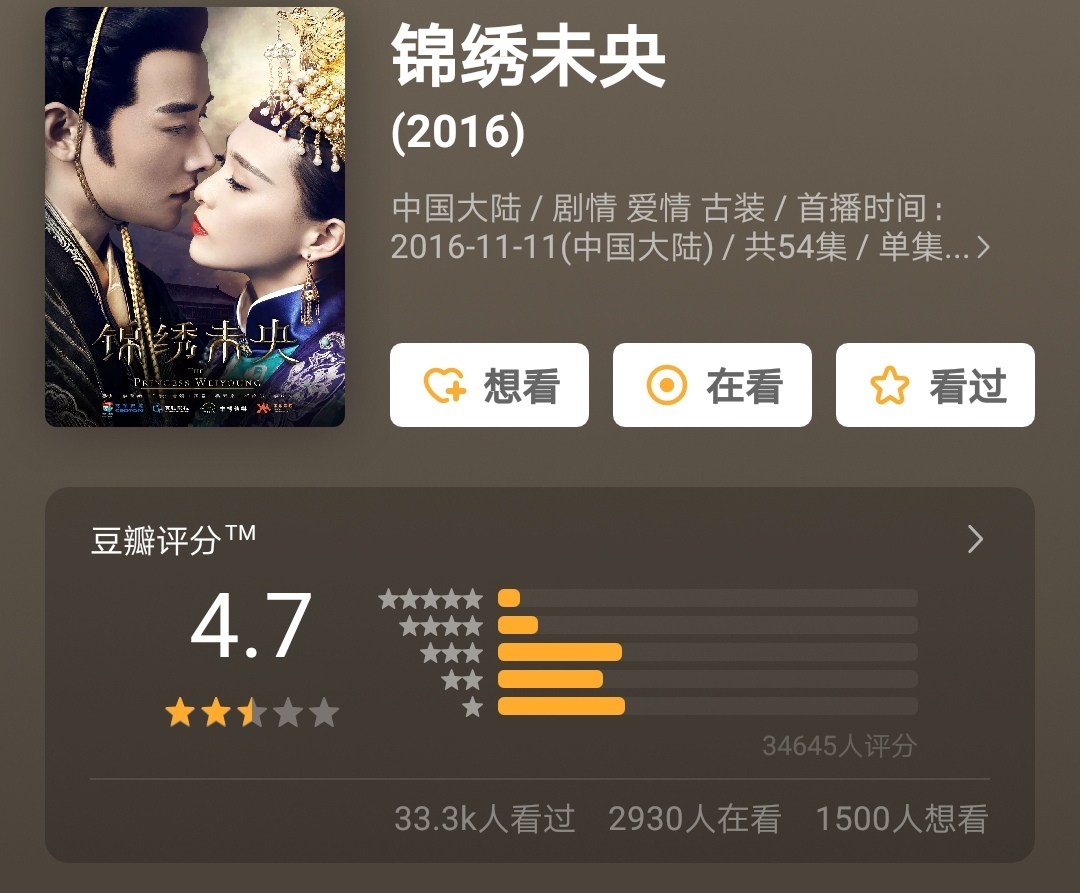The width and height of the screenshot is (1080, 893).
Task: Click the heart-plus icon on 想看
Action: click(x=444, y=385)
